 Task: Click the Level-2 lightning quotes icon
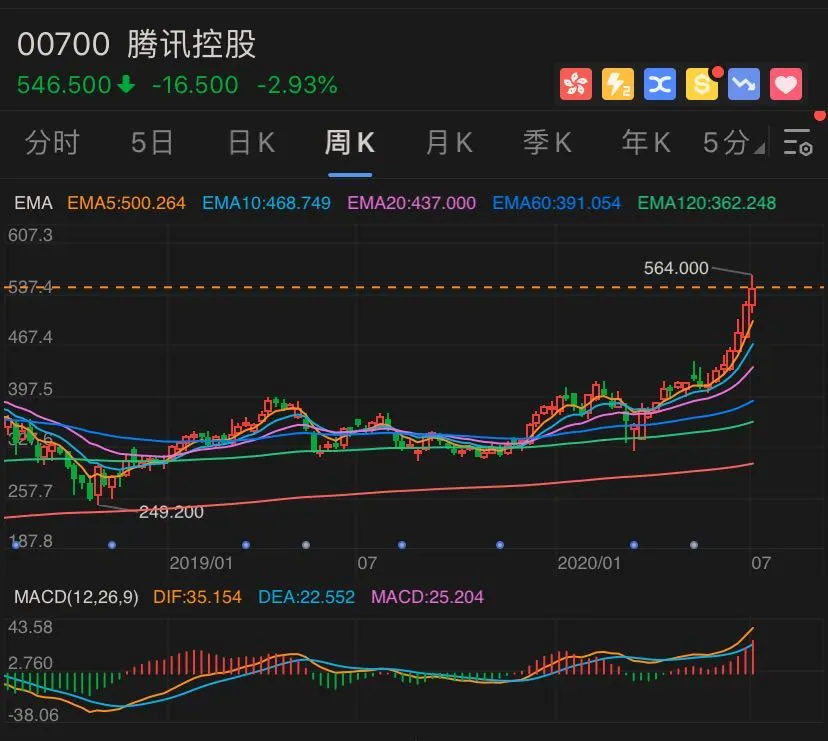point(618,84)
